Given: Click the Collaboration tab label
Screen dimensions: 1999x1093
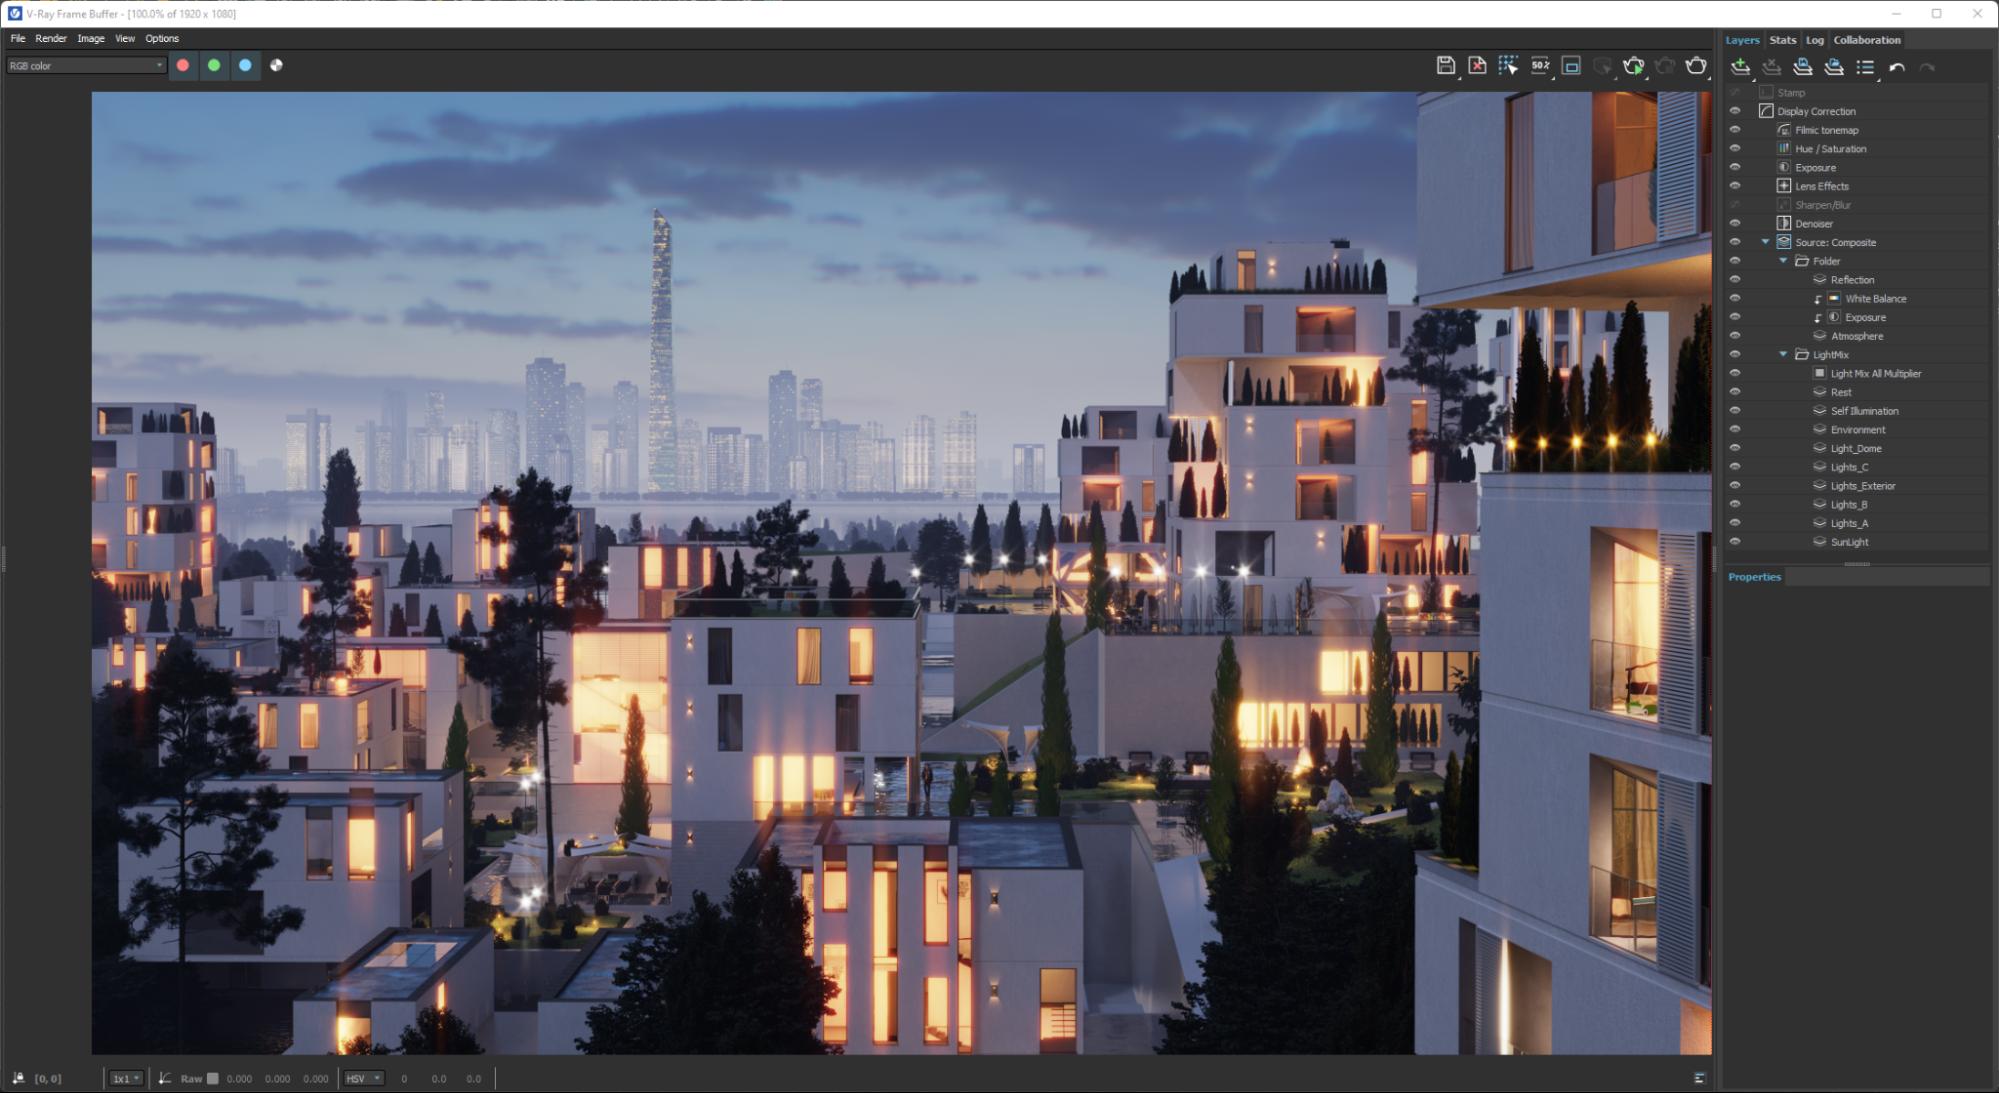Looking at the screenshot, I should tap(1868, 40).
